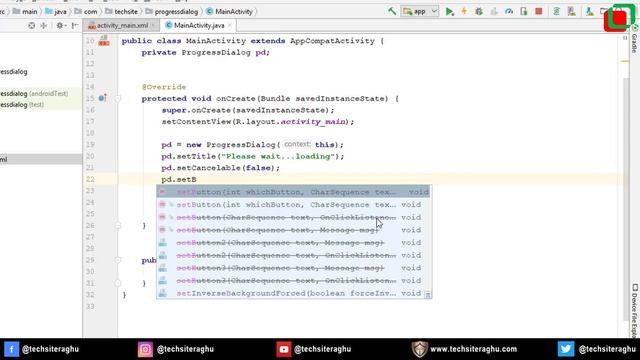This screenshot has height=360, width=640.
Task: Click pd.setCancelable(false) on line 21
Action: point(220,168)
